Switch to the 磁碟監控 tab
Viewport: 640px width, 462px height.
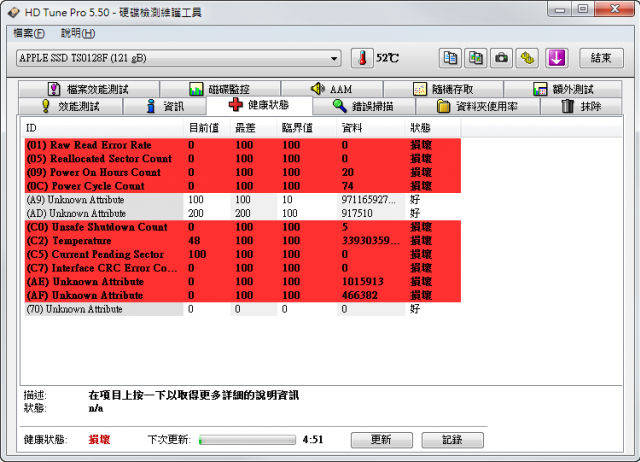(x=220, y=89)
